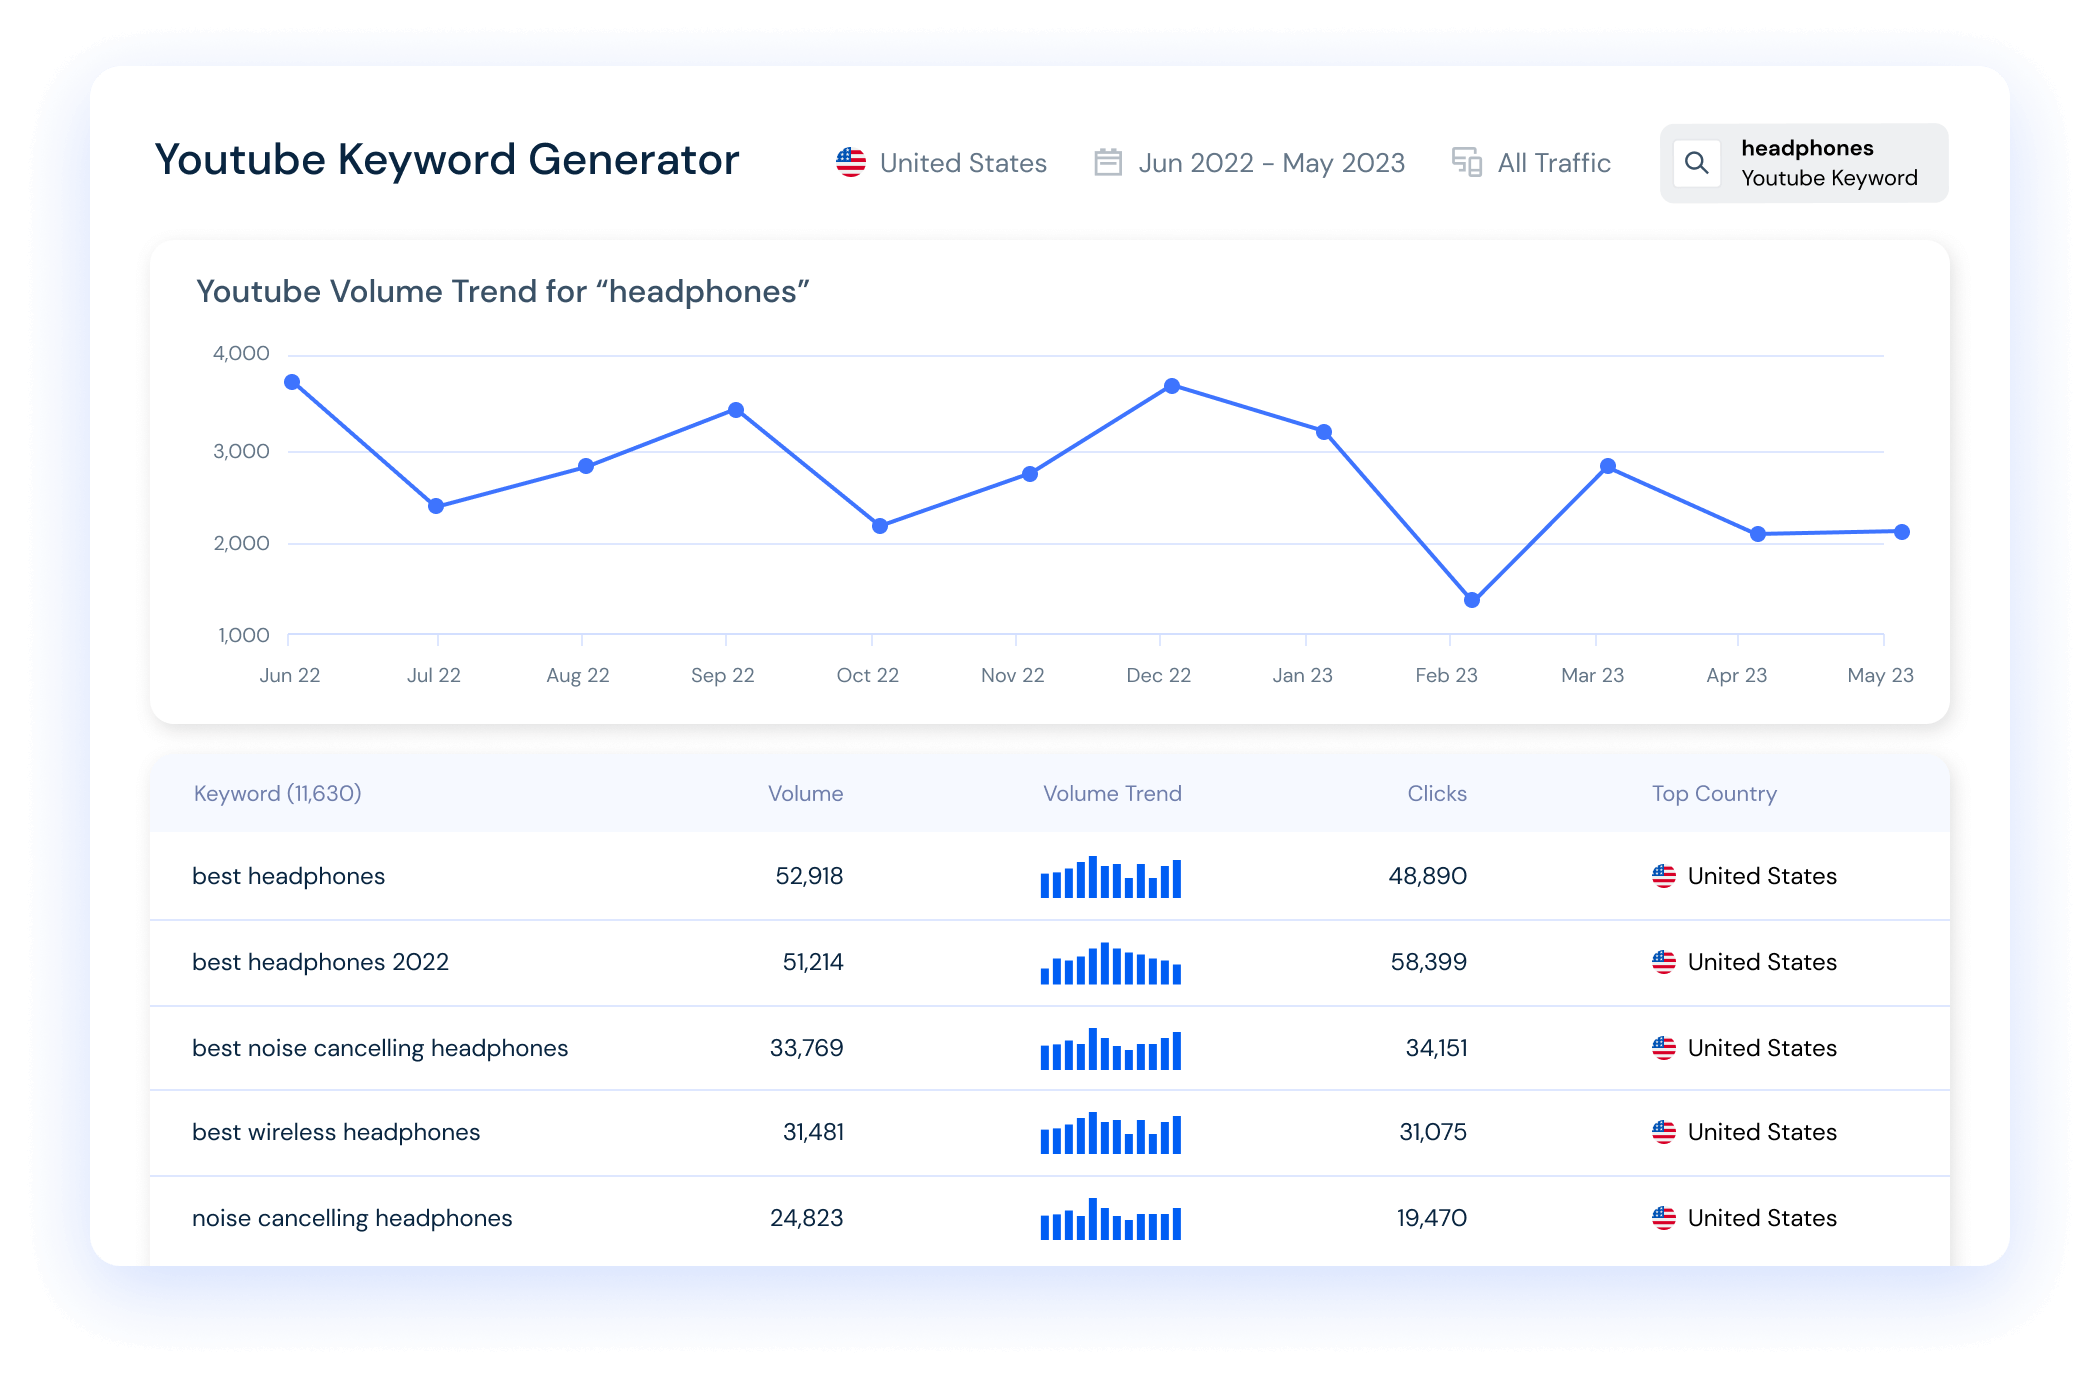Open the best noise cancelling headphones keyword
Screen dimensions: 2100x1380
(380, 1048)
